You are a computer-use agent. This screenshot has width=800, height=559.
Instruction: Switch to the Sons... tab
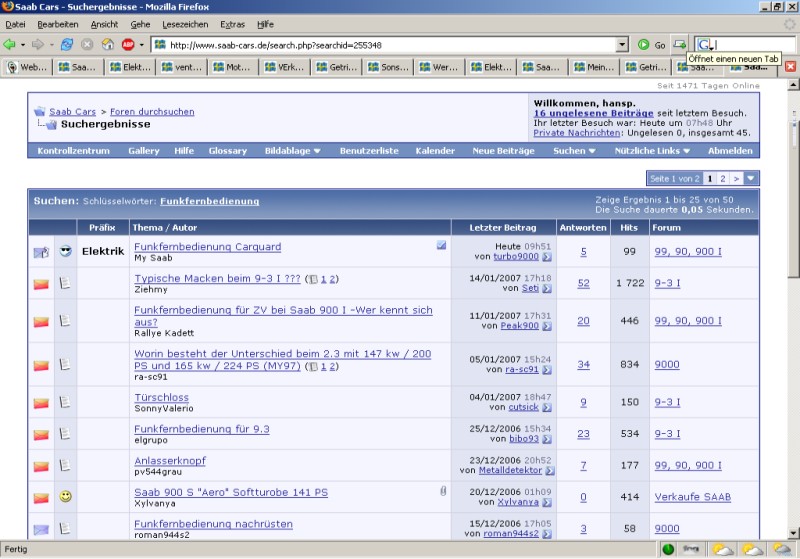(x=388, y=67)
